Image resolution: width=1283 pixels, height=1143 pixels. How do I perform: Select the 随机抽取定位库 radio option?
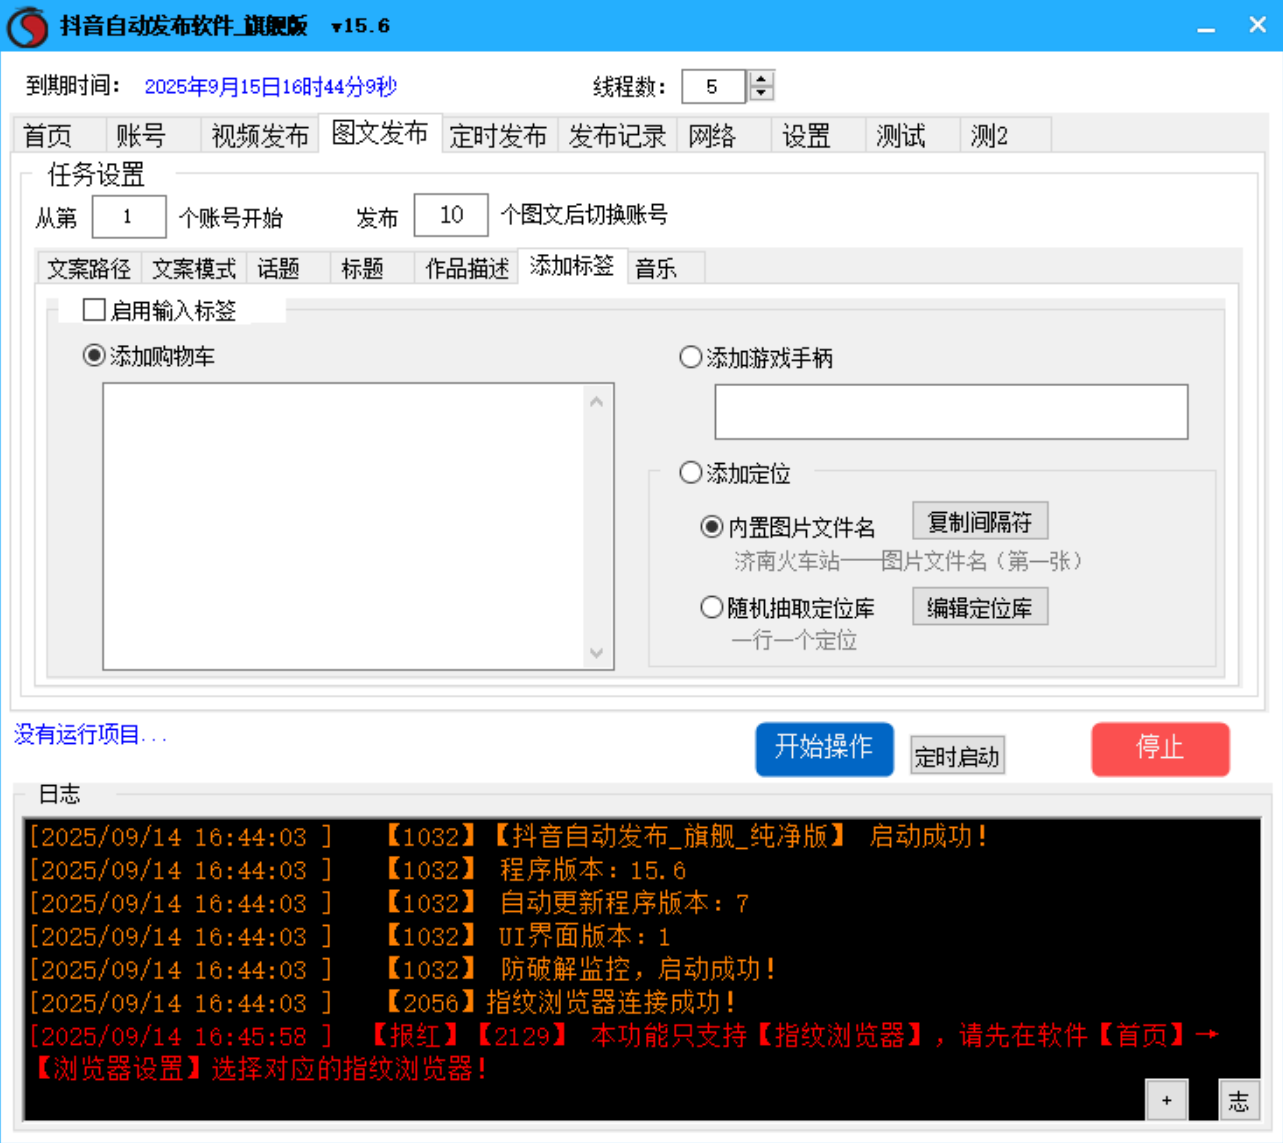pyautogui.click(x=711, y=607)
